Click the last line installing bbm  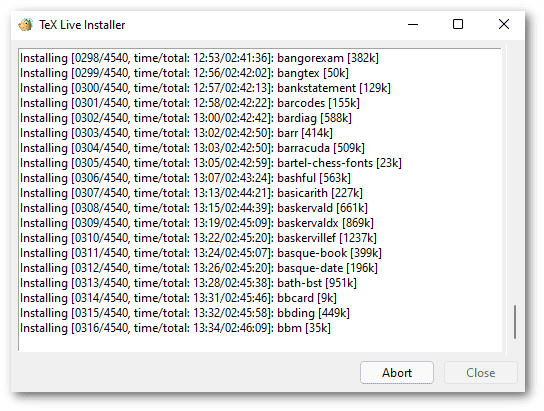175,328
